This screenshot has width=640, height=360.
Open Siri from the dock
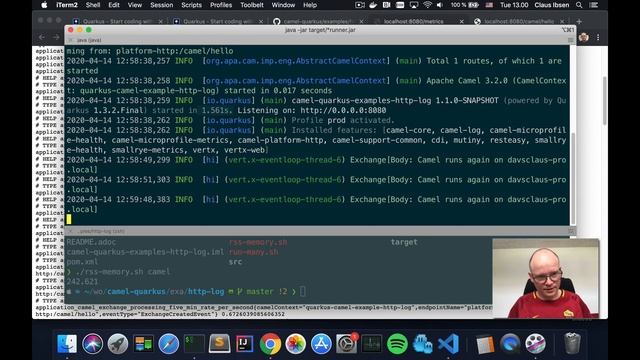click(92, 344)
